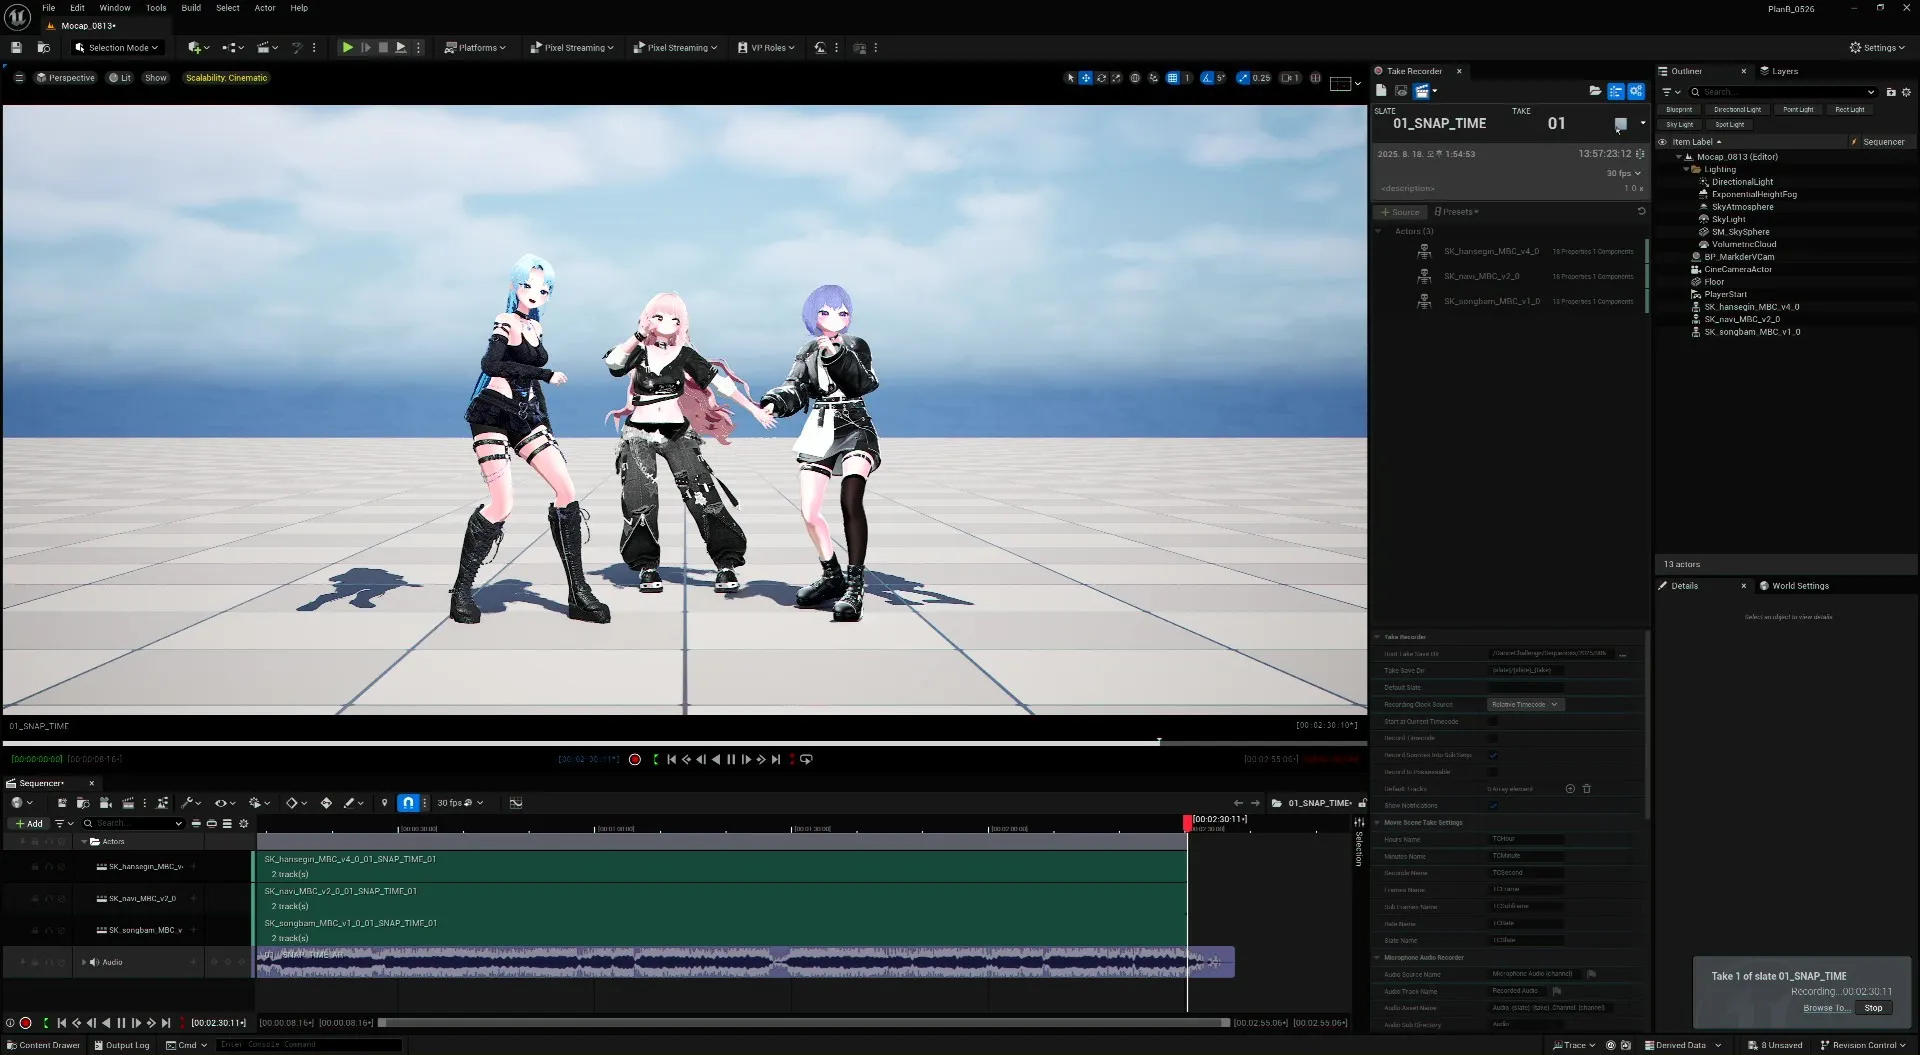Stop recording in the Take Recorder slate
Screen dimensions: 1920x1055
pyautogui.click(x=1620, y=124)
